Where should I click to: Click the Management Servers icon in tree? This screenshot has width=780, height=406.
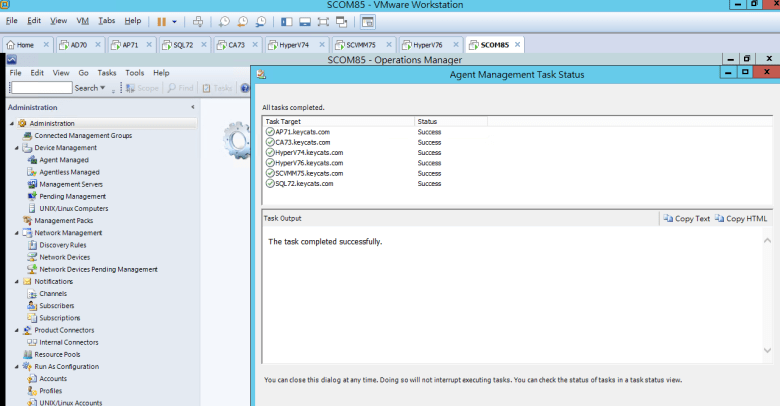tap(32, 184)
